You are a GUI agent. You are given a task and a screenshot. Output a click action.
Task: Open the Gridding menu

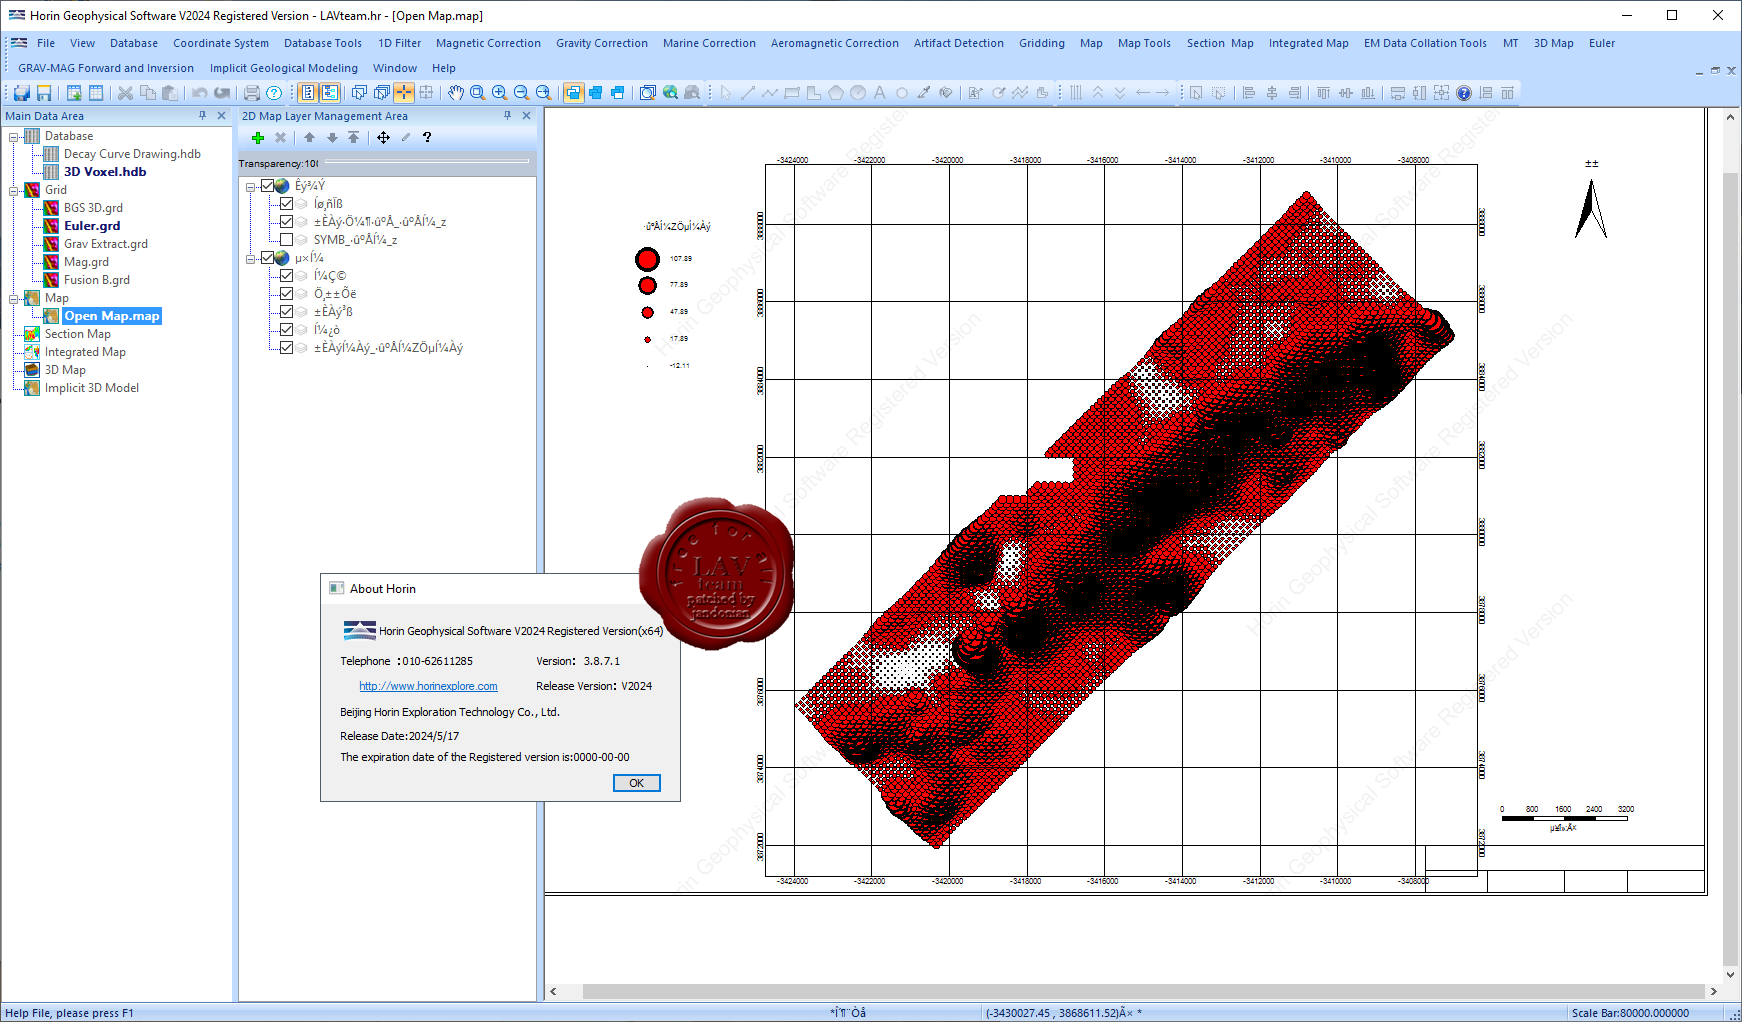pyautogui.click(x=1042, y=43)
